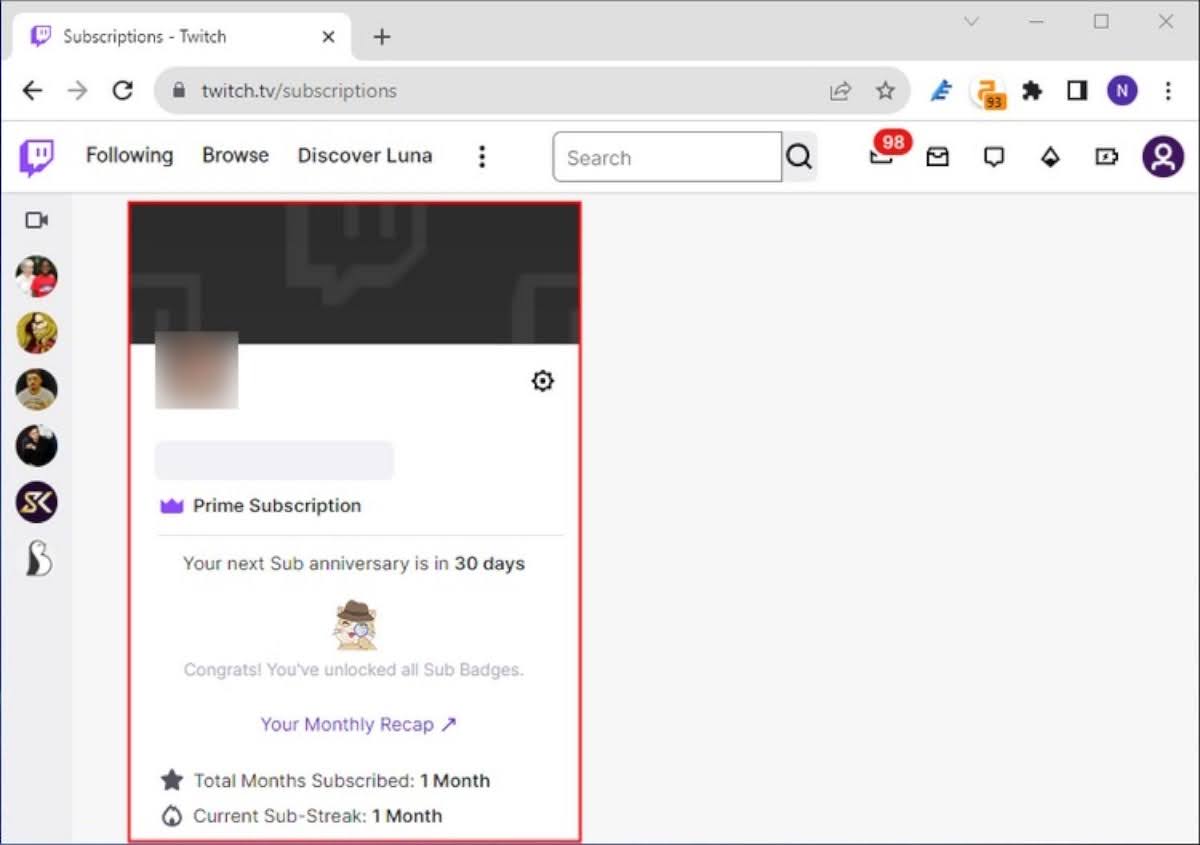1200x845 pixels.
Task: Focus the Twitch Search field
Action: (667, 157)
